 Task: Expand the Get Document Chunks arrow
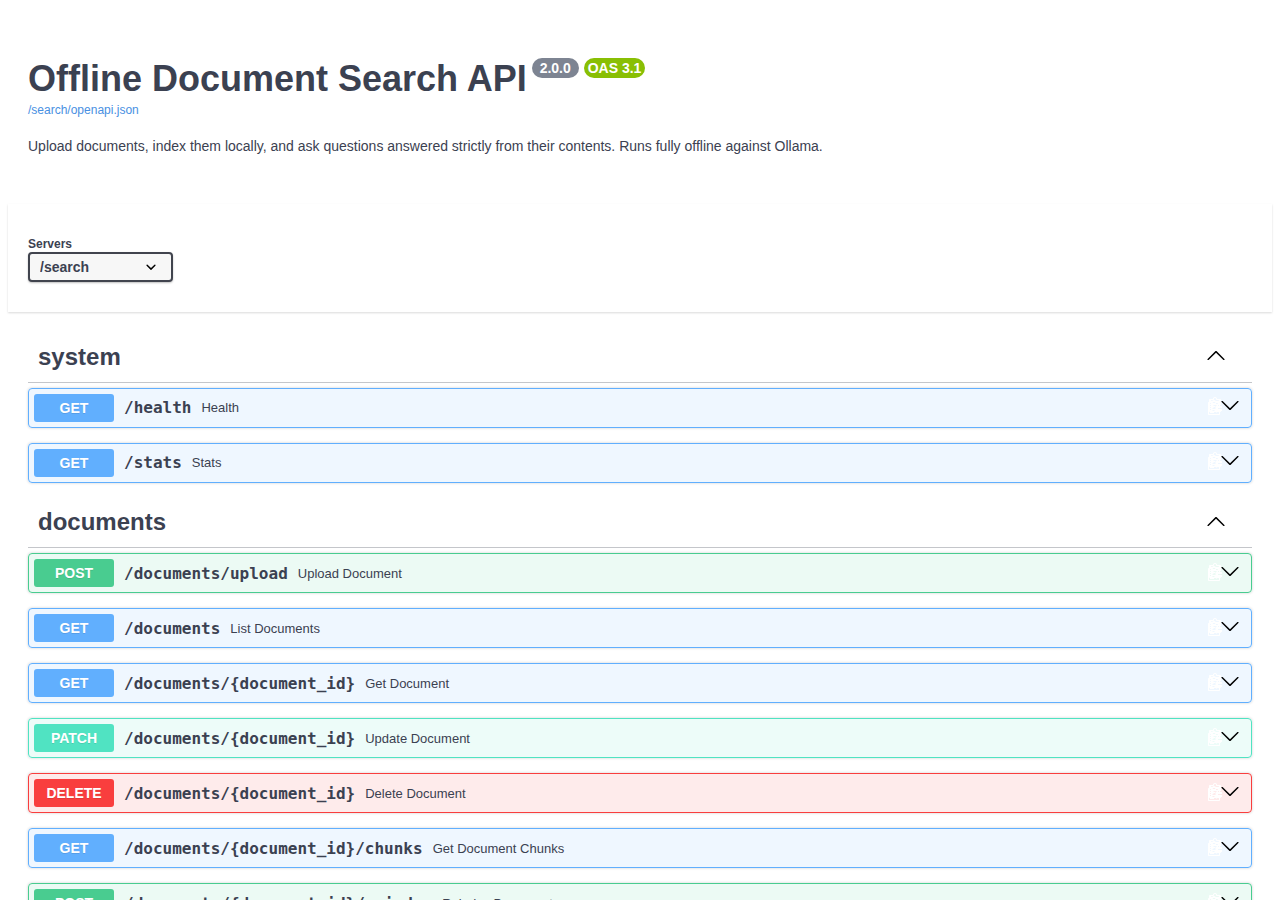click(1230, 847)
